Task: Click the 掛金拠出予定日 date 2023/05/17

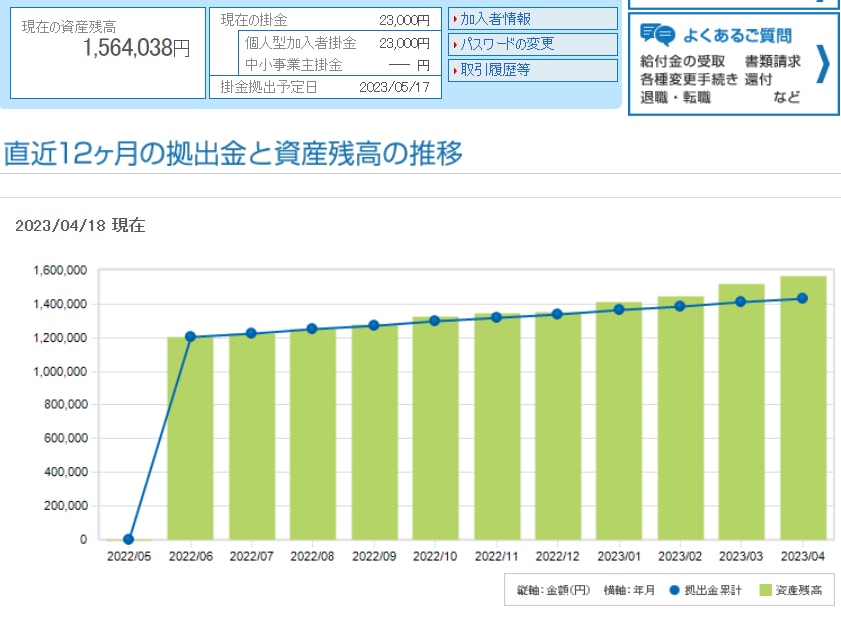Action: (394, 87)
